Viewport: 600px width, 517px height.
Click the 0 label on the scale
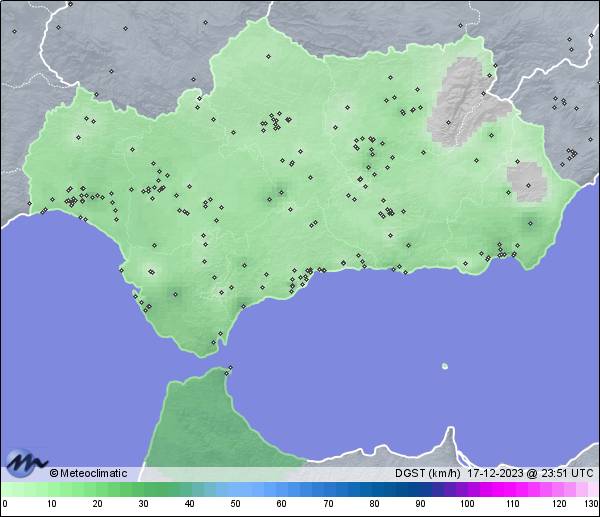5,504
